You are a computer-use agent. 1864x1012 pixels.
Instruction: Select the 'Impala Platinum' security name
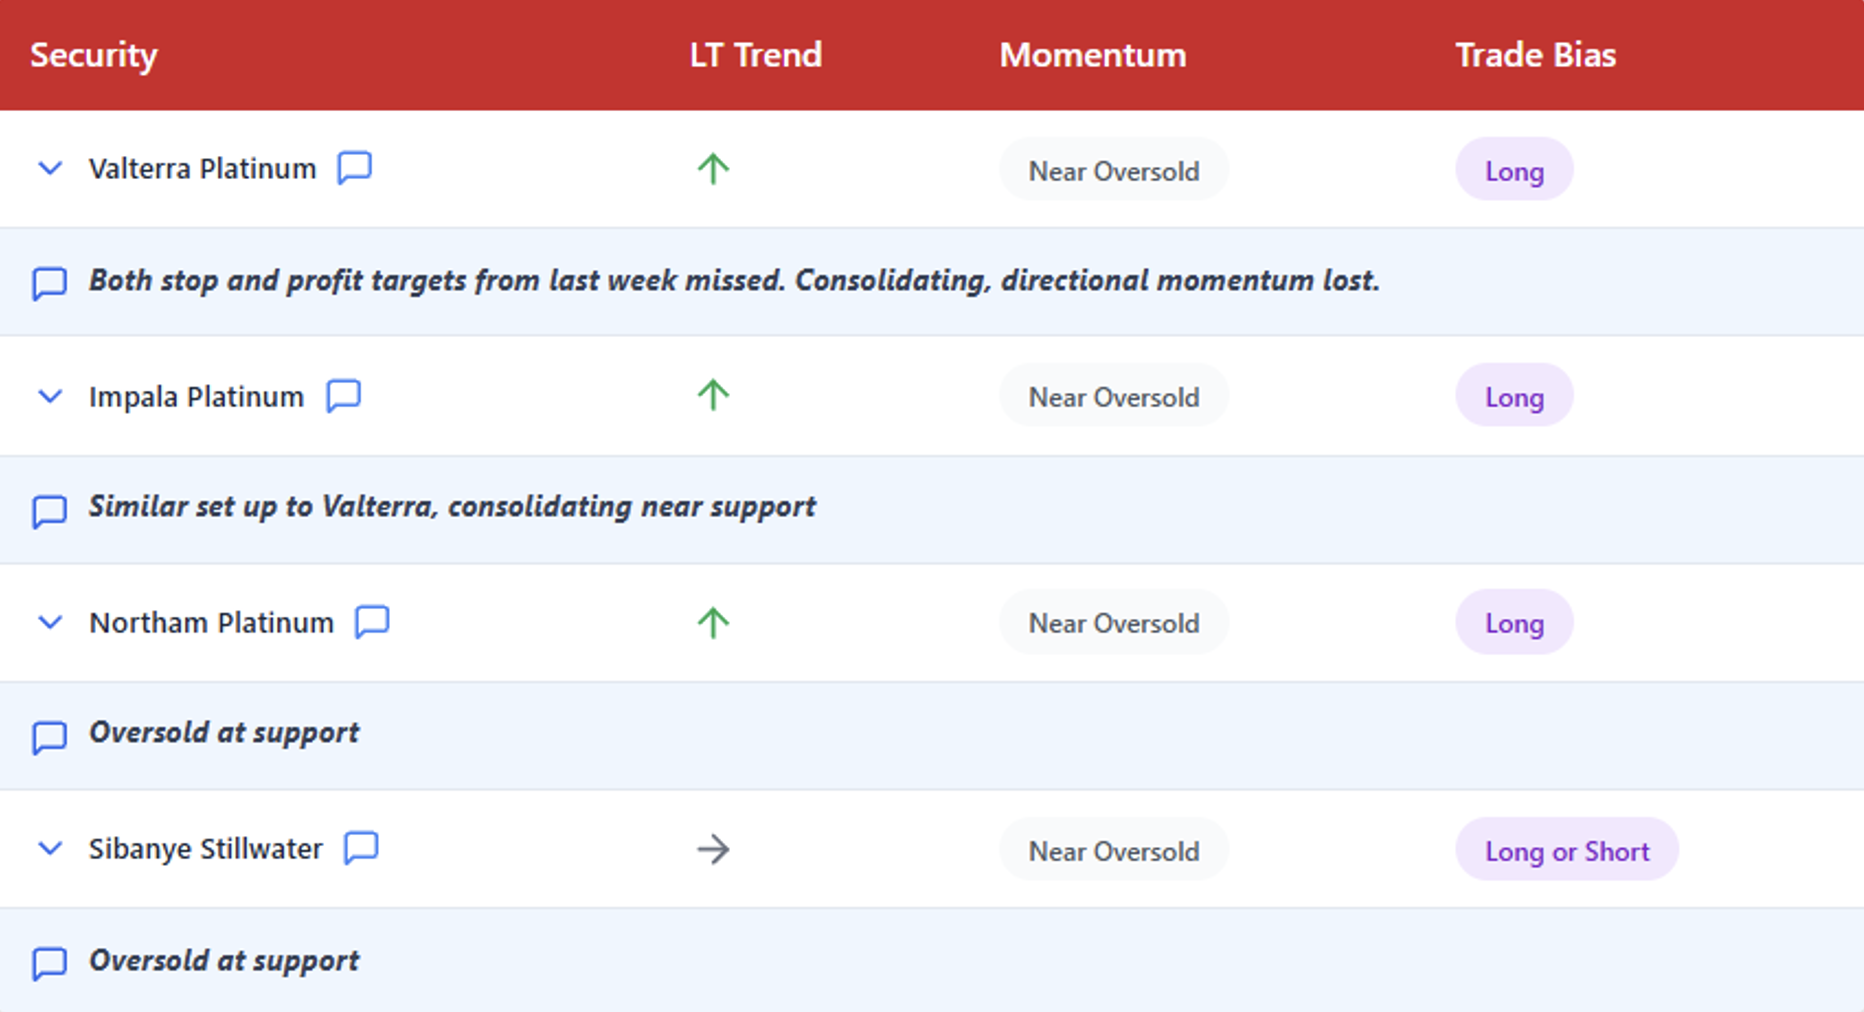196,396
